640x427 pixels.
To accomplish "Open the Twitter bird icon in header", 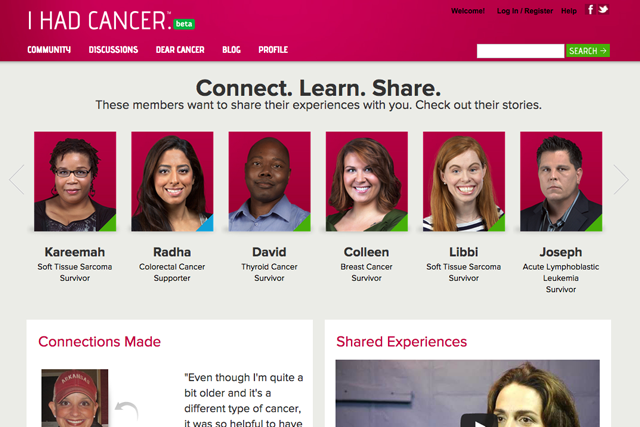I will tap(603, 9).
